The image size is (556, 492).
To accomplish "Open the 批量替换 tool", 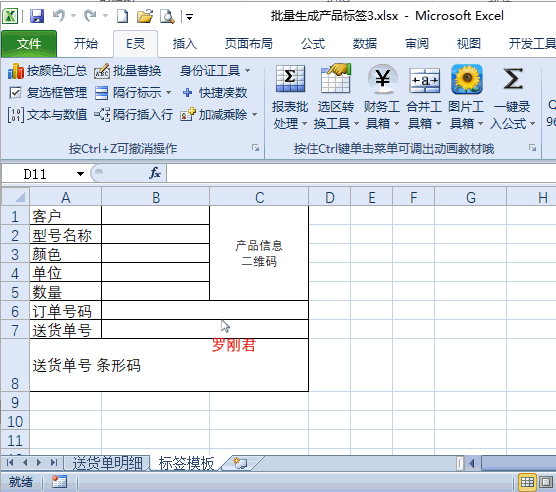I will click(x=128, y=71).
